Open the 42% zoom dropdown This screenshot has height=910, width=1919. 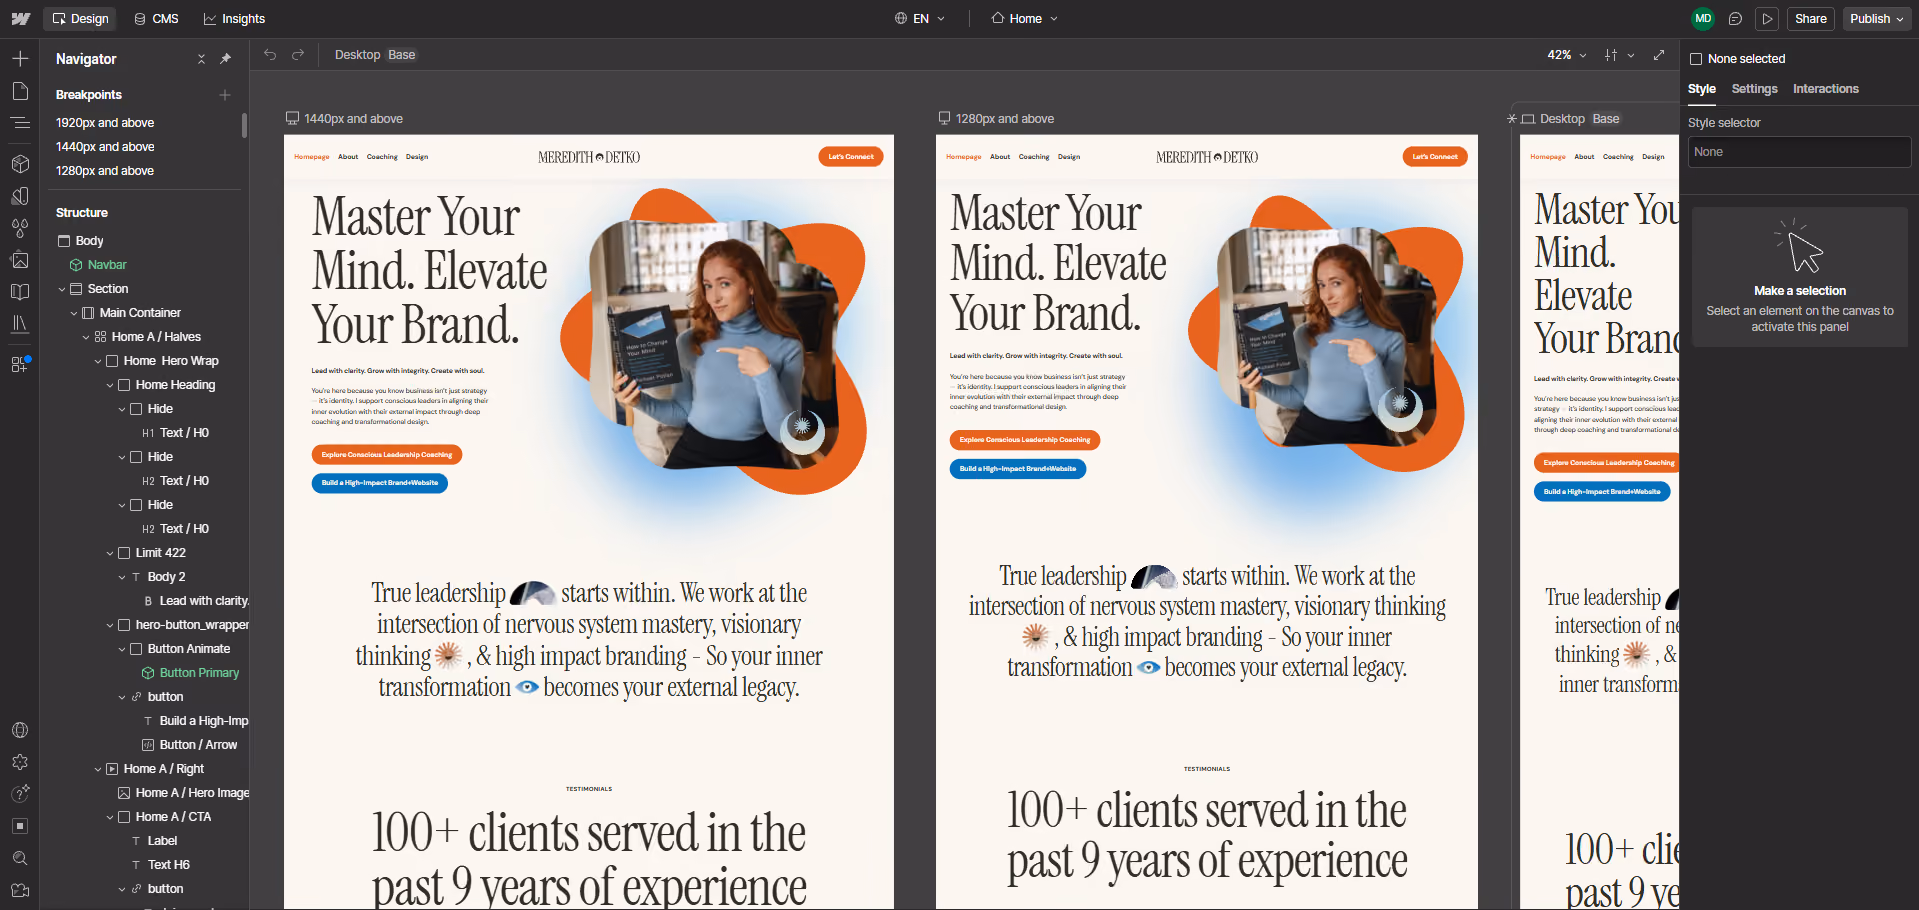click(1567, 55)
